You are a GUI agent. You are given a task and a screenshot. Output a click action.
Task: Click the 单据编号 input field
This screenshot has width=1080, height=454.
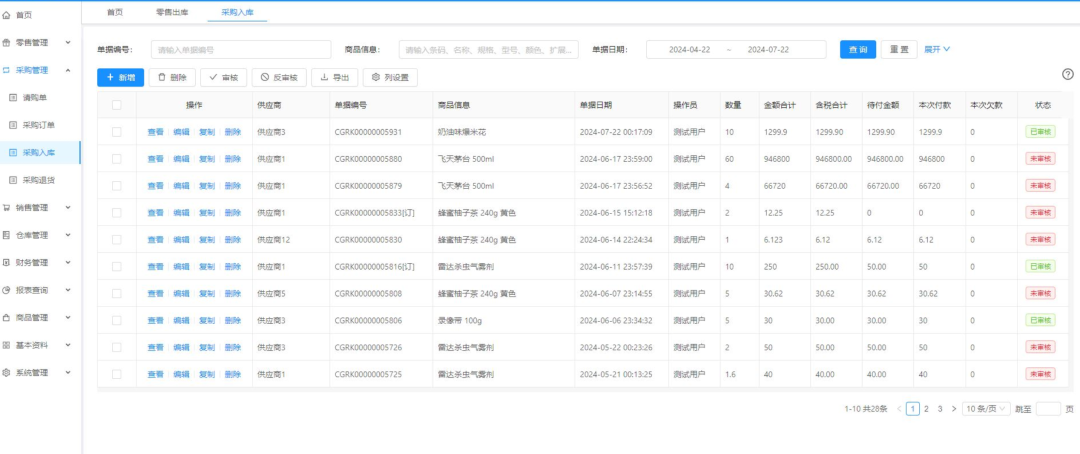click(x=240, y=50)
